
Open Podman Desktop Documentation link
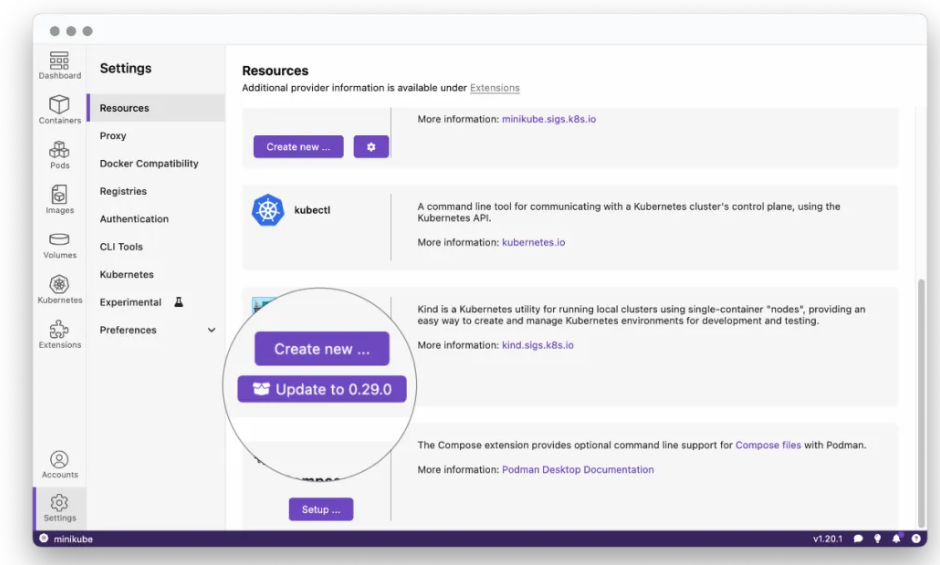[577, 470]
